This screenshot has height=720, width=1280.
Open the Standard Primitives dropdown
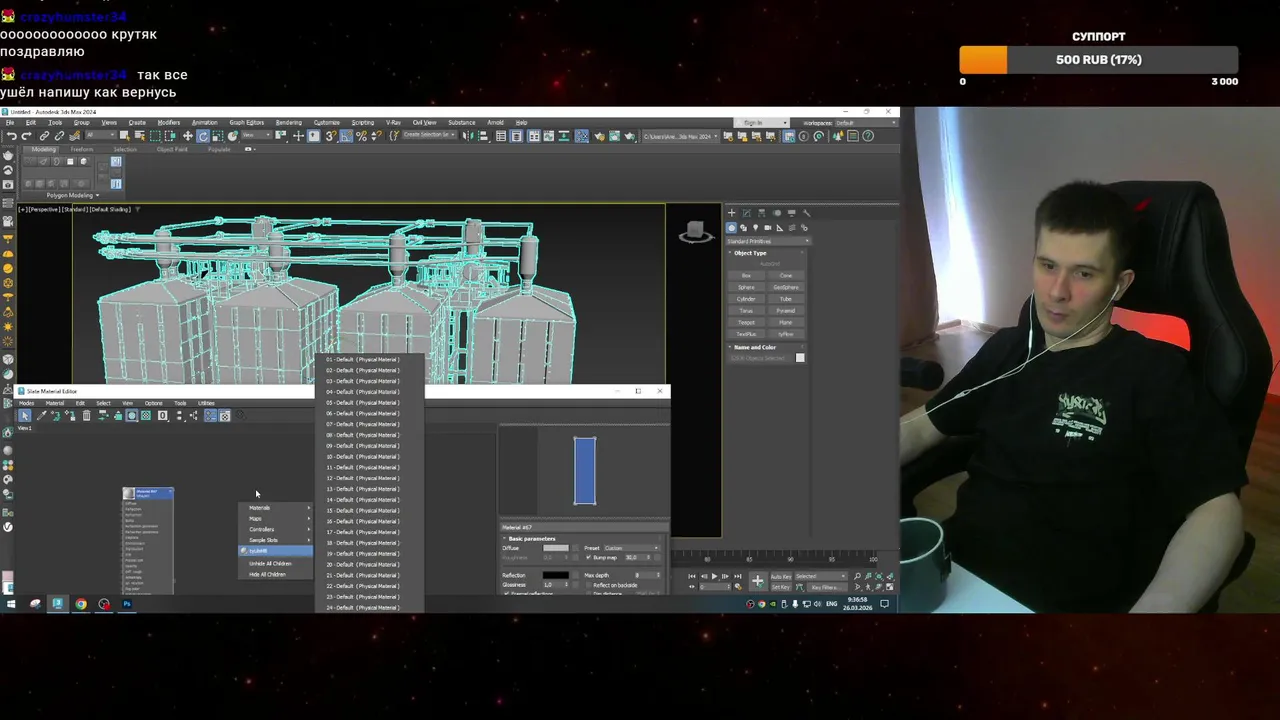click(768, 241)
